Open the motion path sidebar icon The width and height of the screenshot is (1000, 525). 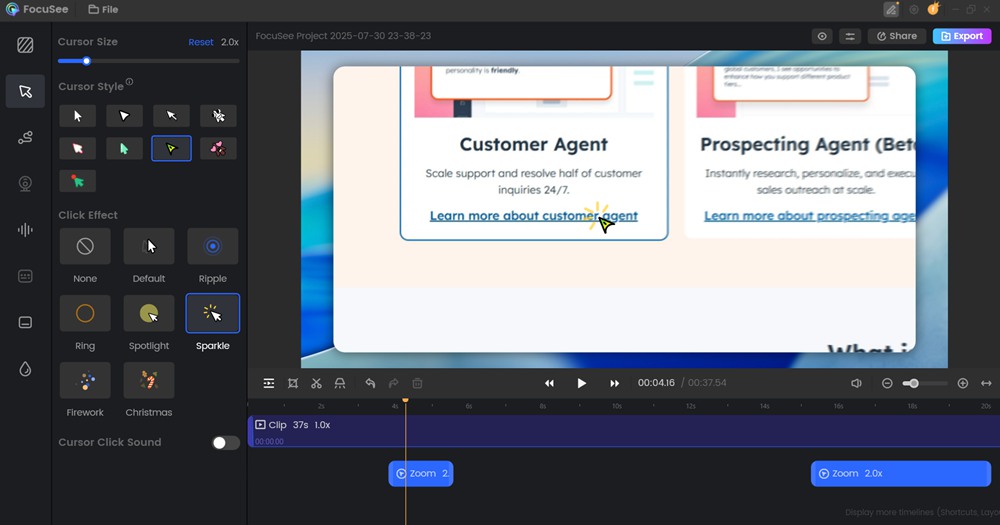tap(25, 137)
